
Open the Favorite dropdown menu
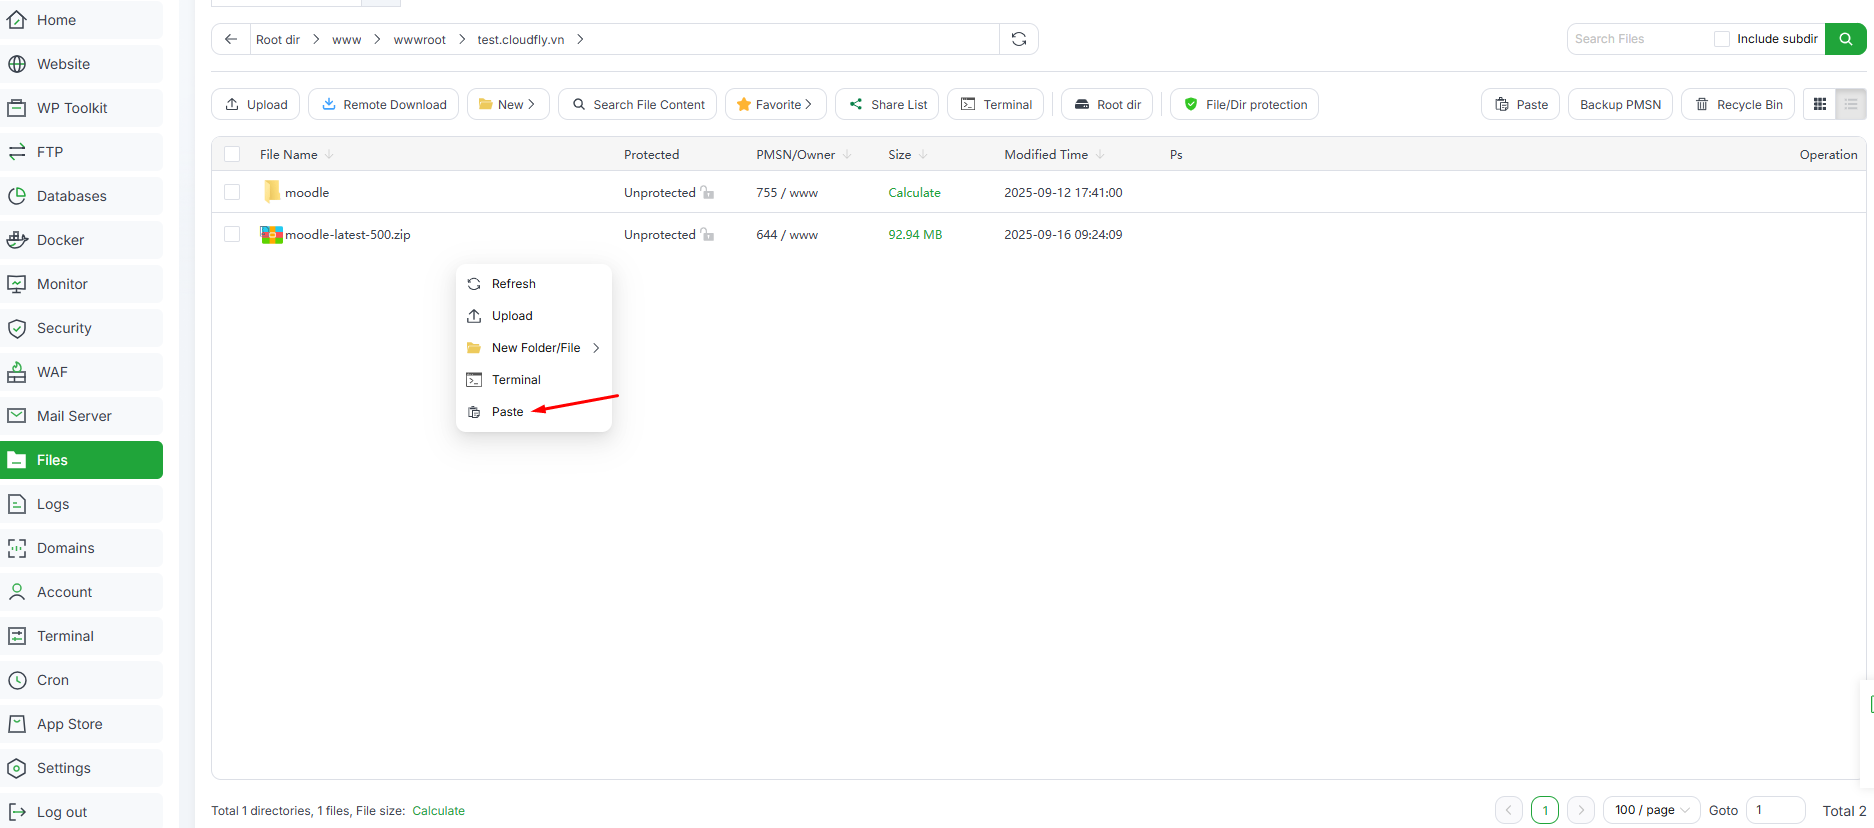(775, 104)
